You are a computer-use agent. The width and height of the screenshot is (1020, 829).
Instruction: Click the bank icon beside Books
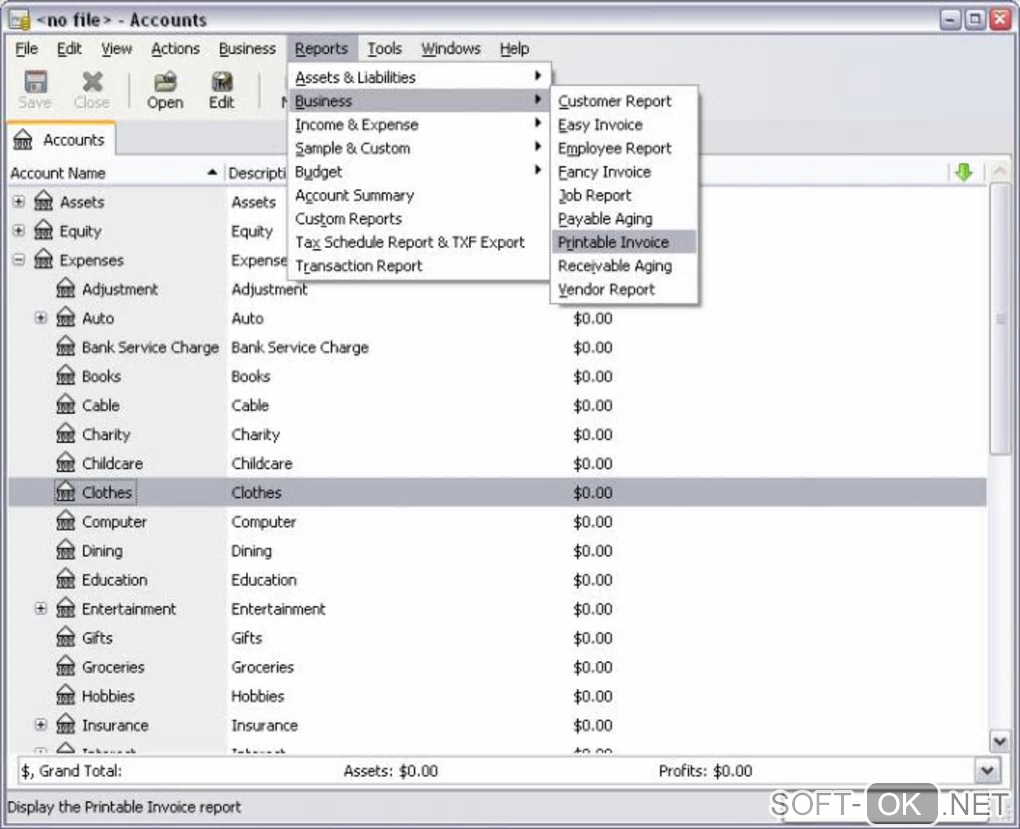pyautogui.click(x=66, y=375)
